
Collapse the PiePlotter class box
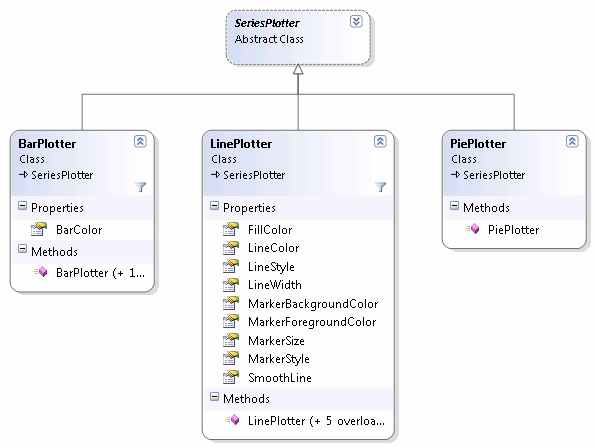click(x=572, y=141)
